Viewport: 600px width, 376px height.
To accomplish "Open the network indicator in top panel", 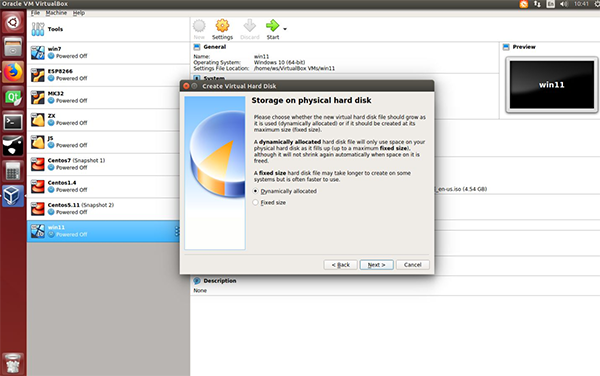I will point(537,4).
